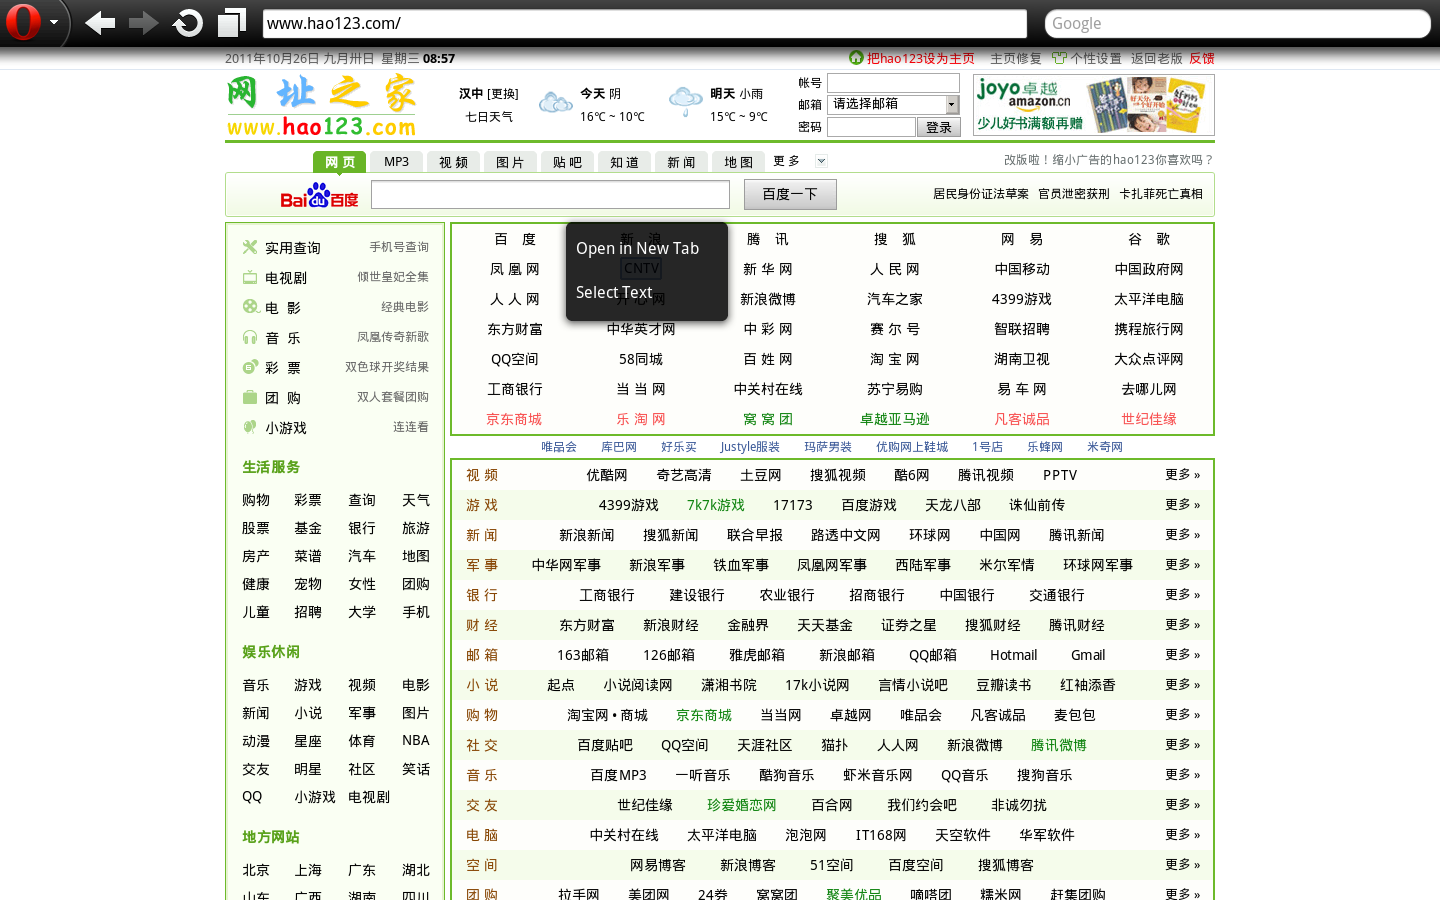Focus the 密码 password input

point(871,127)
